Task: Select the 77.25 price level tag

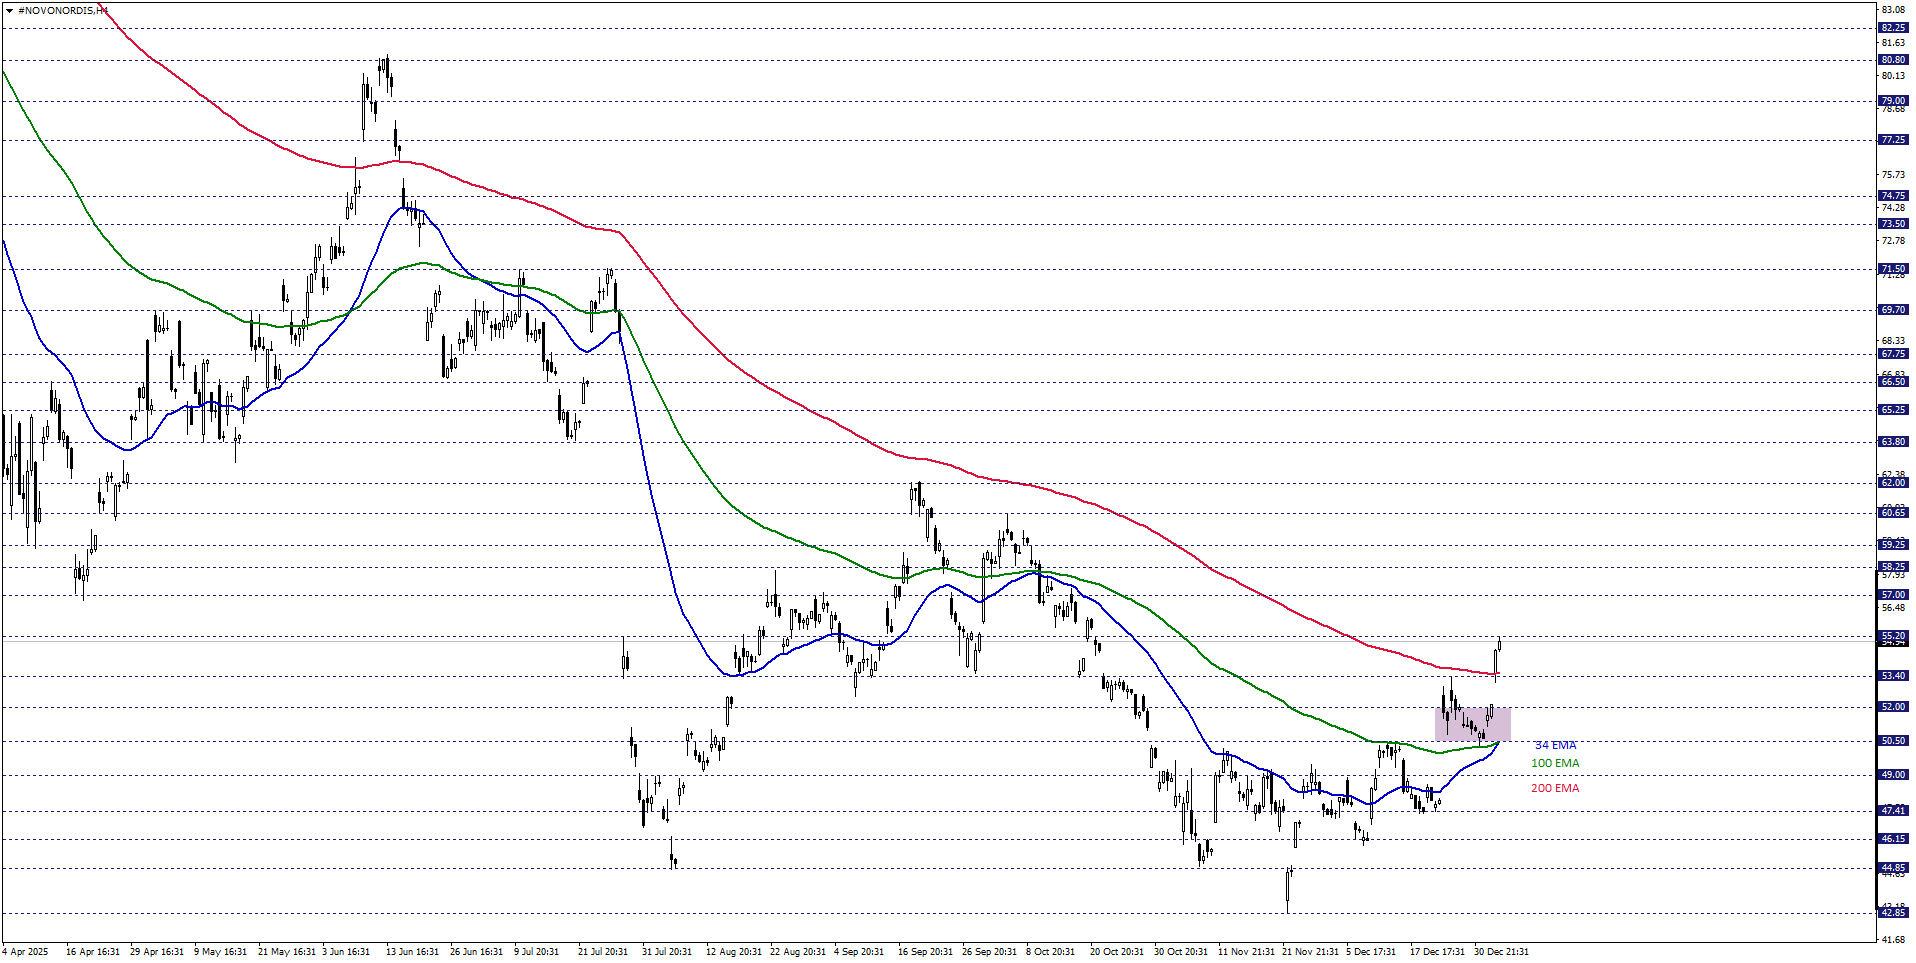Action: coord(1893,140)
